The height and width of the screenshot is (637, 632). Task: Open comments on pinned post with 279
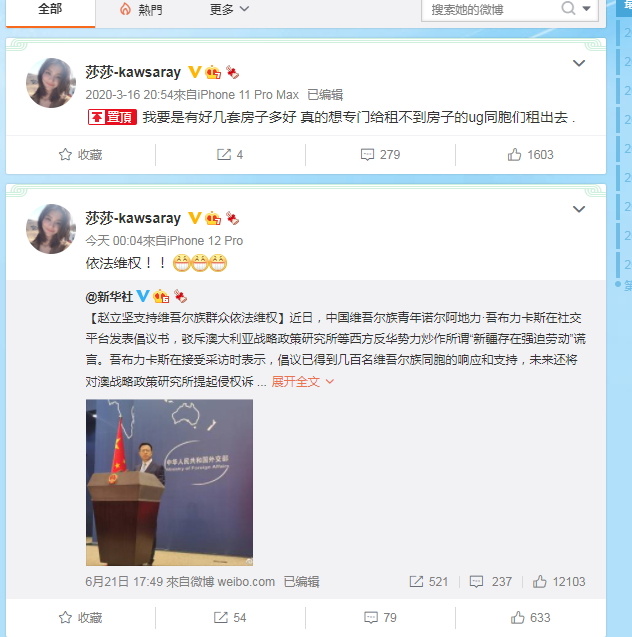click(380, 155)
